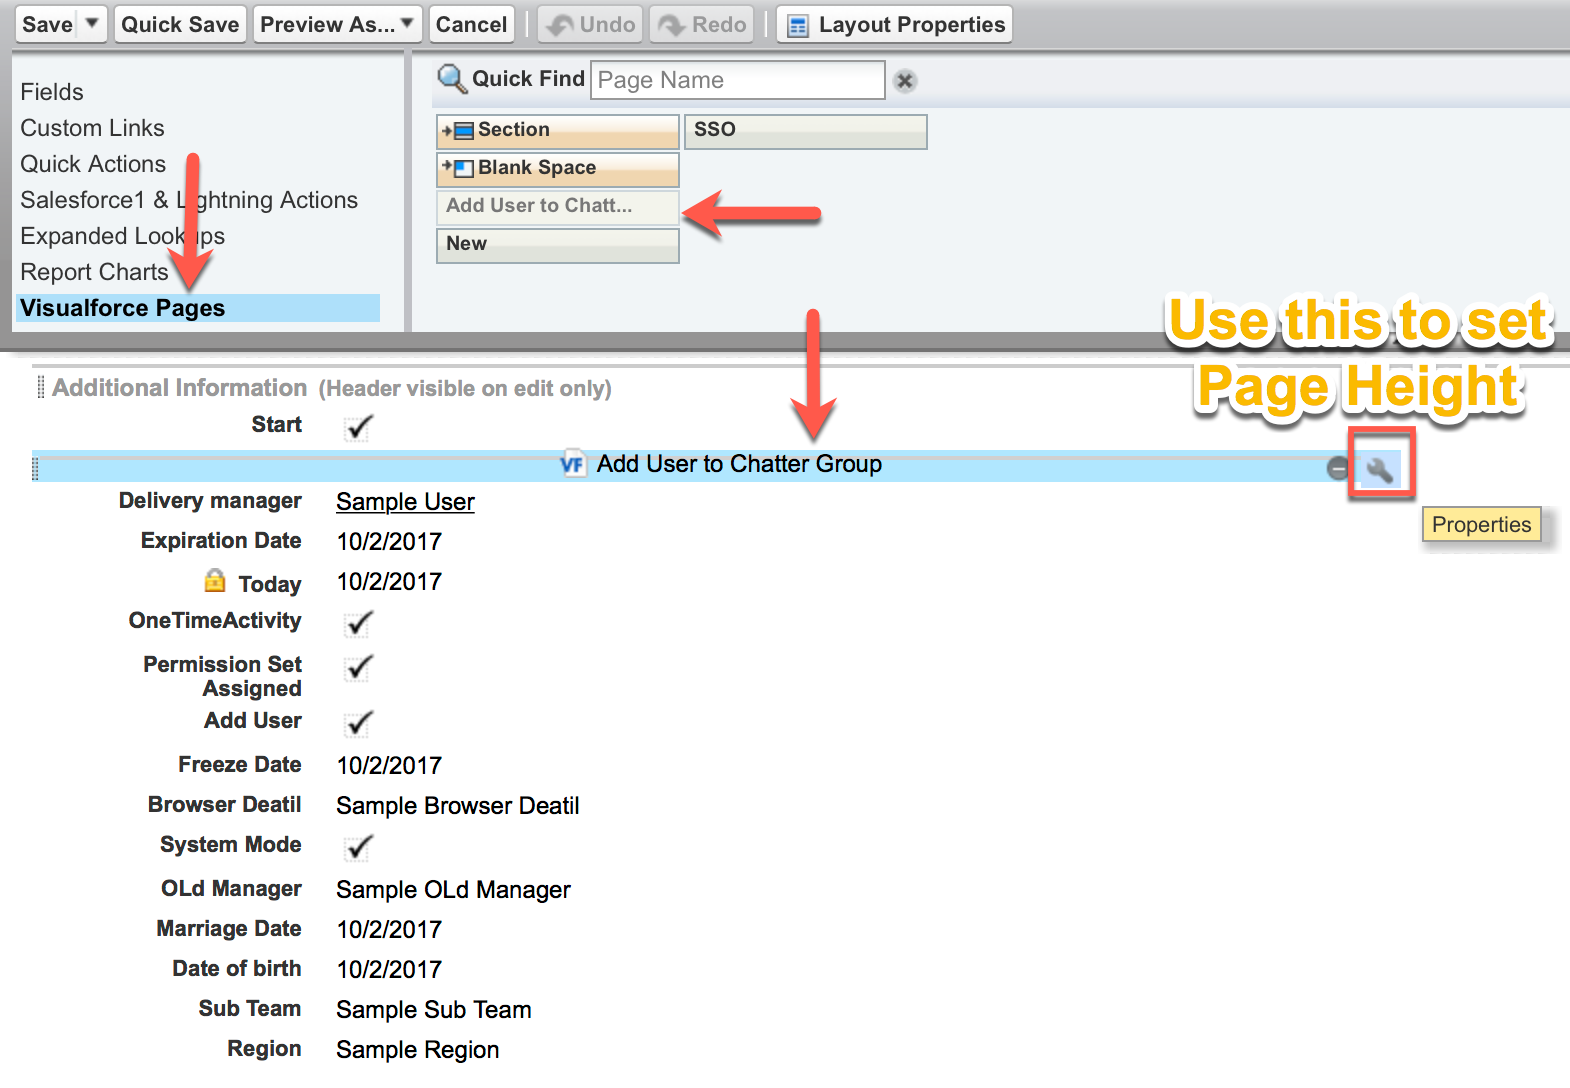Image resolution: width=1570 pixels, height=1088 pixels.
Task: Click the Quick Save button
Action: (x=180, y=24)
